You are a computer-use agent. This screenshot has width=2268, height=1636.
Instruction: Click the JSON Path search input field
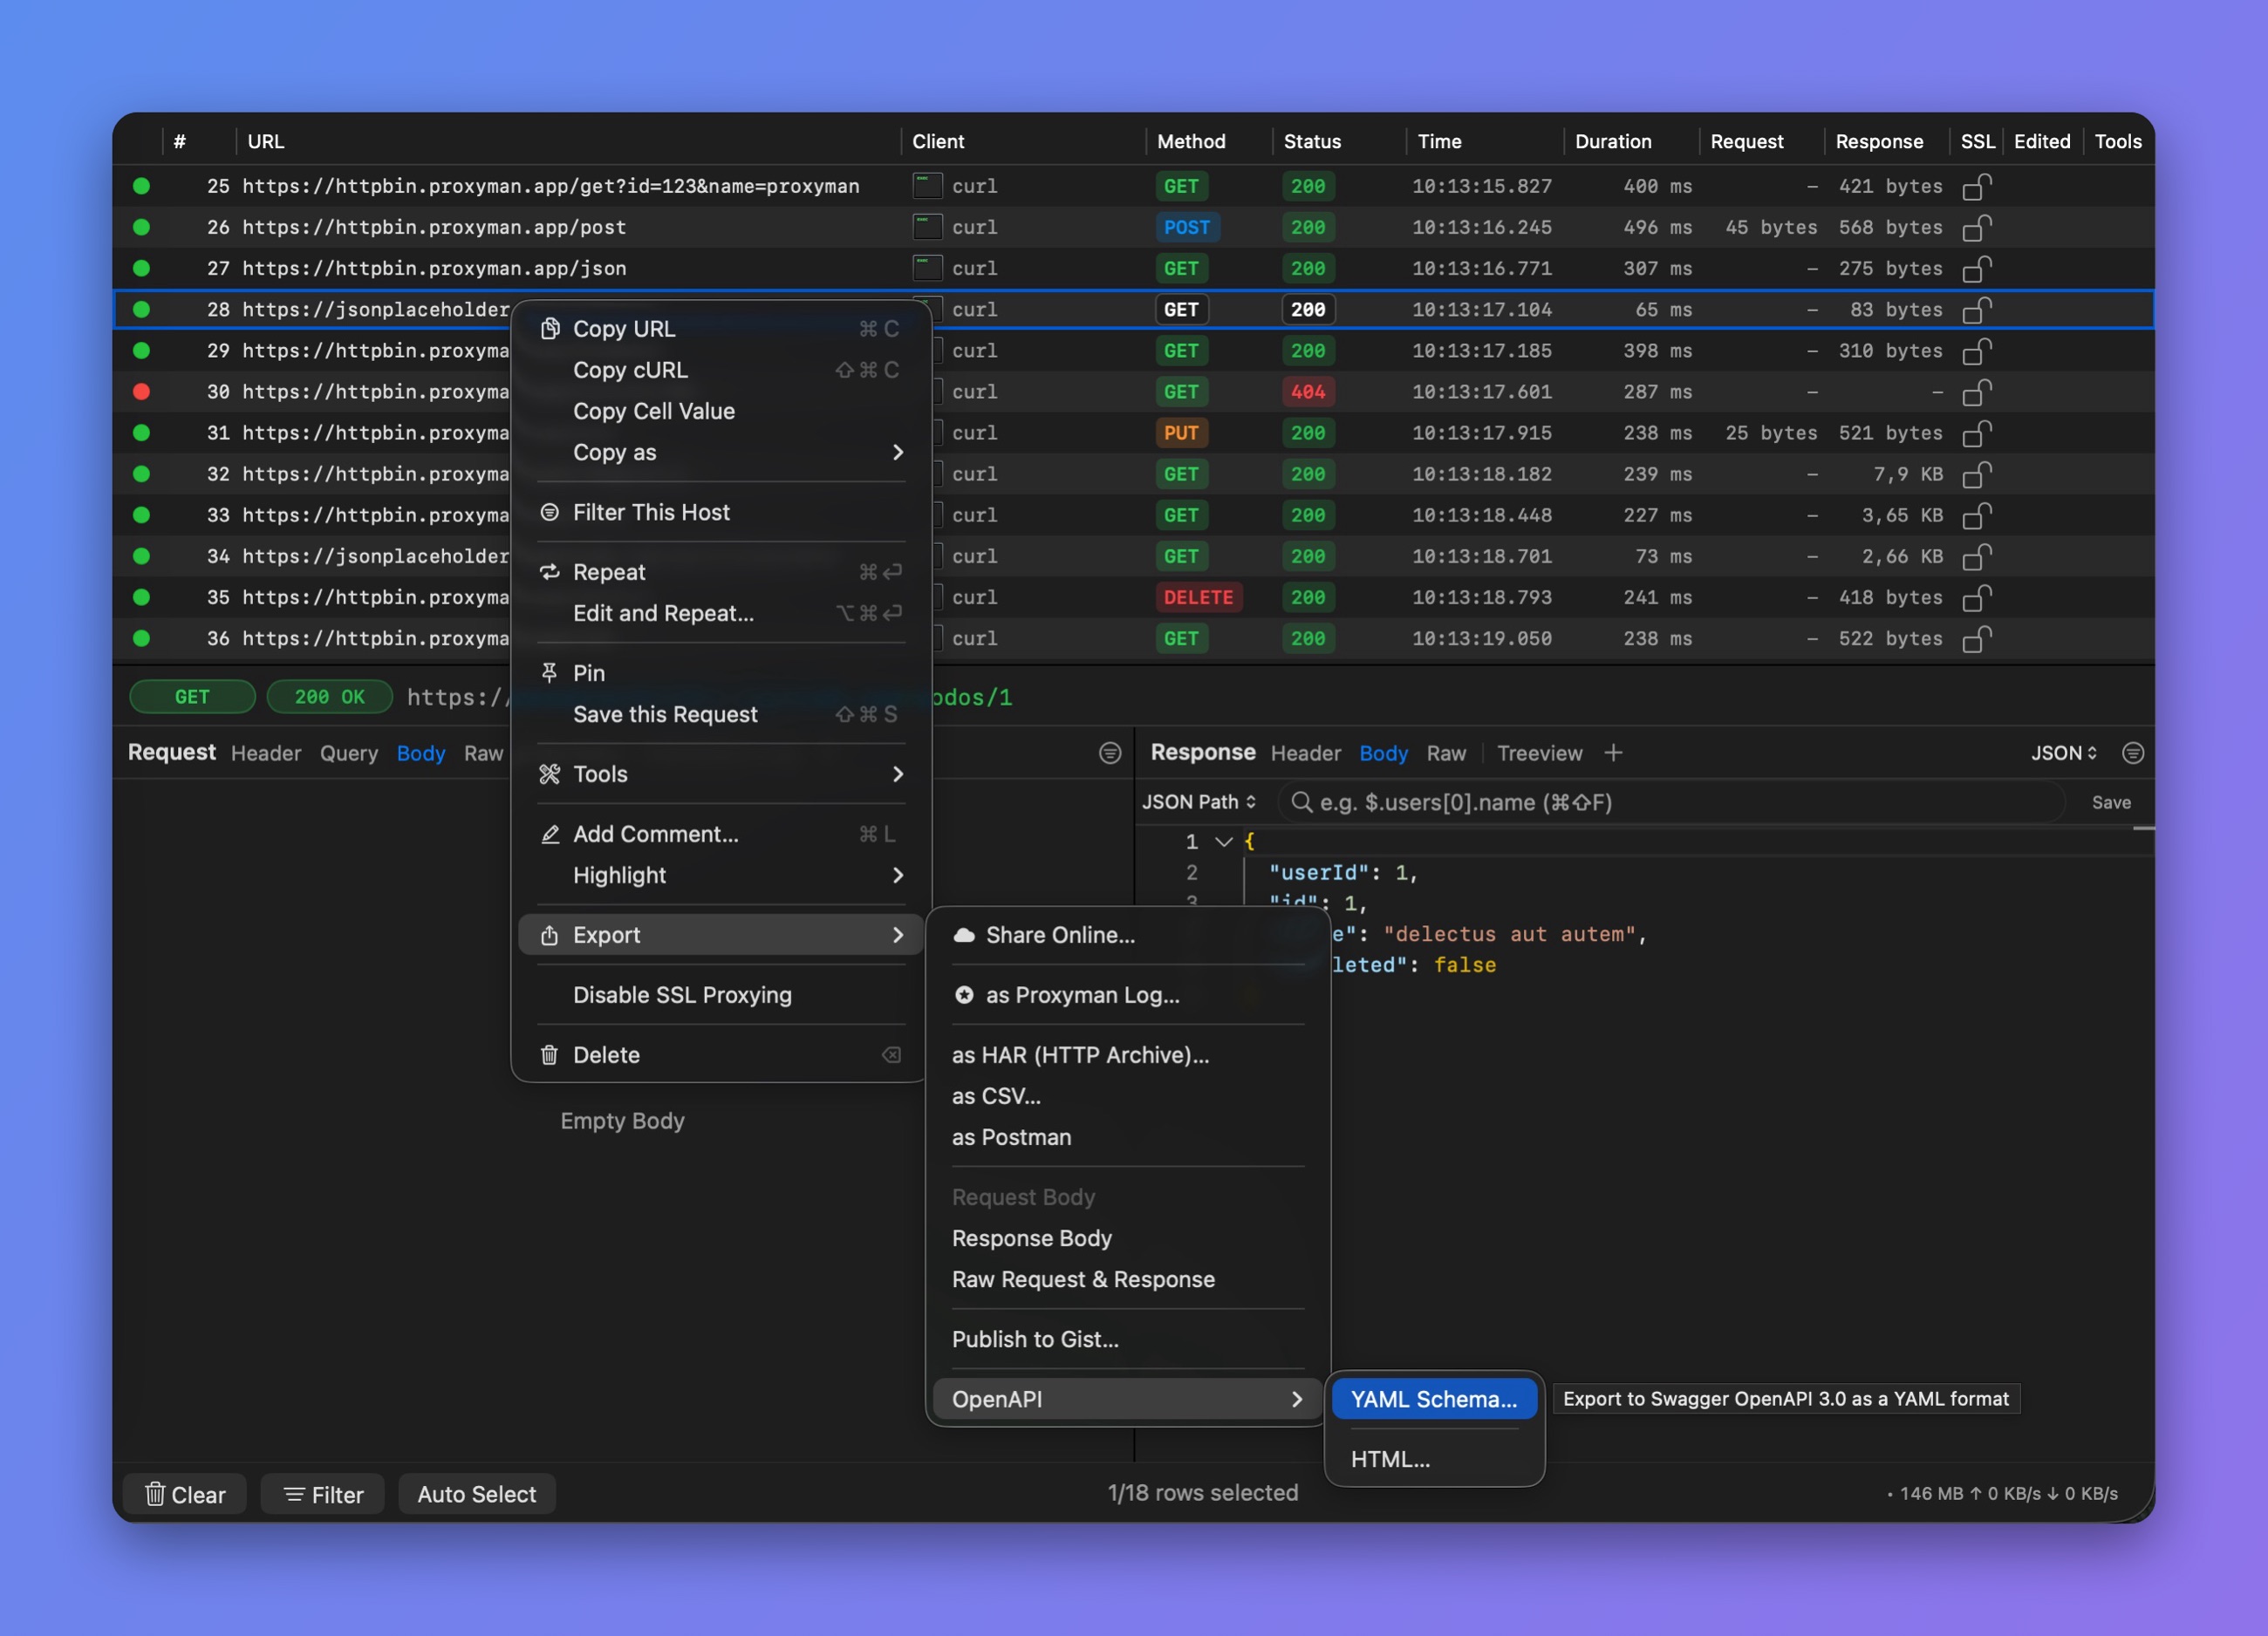pyautogui.click(x=1671, y=802)
